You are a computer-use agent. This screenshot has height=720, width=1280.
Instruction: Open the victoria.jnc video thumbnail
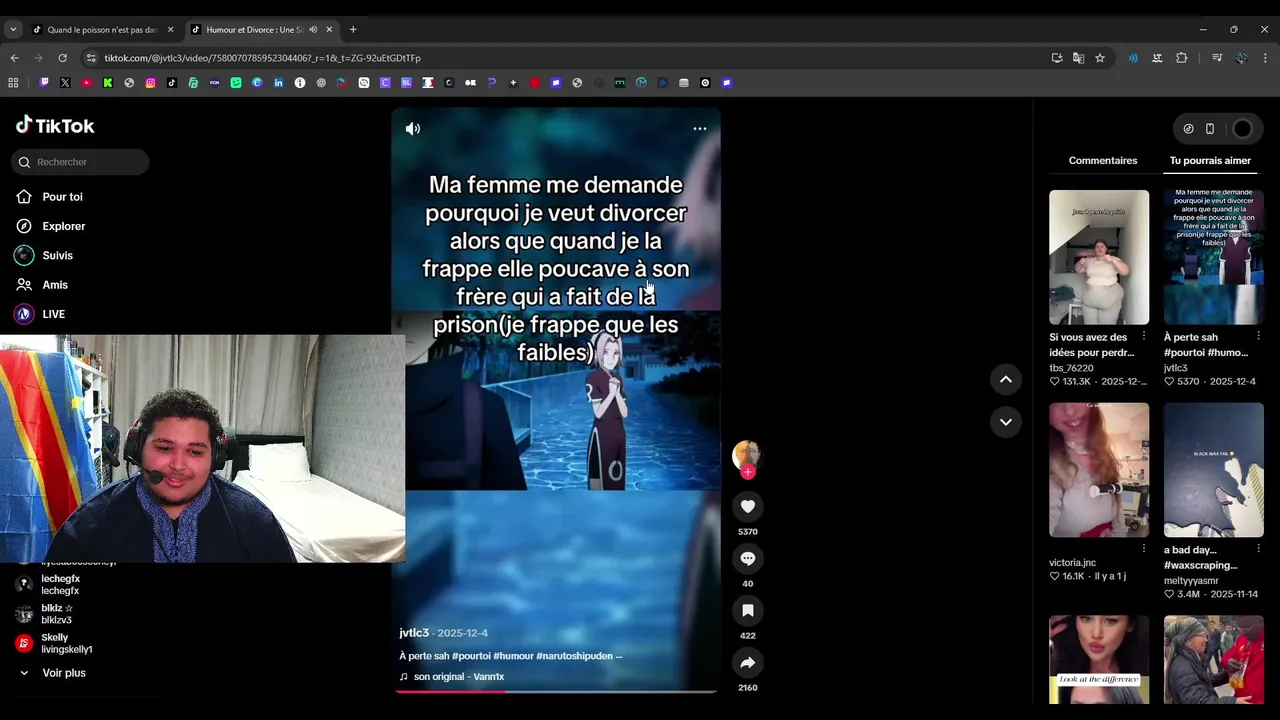coord(1099,470)
